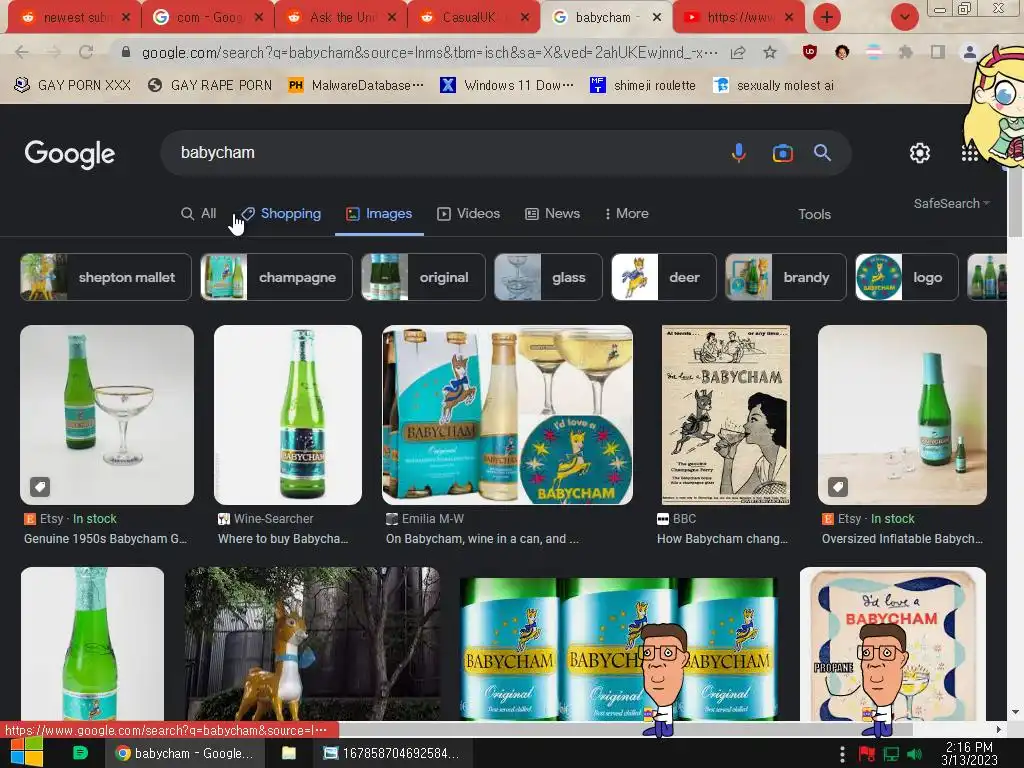1024x768 pixels.
Task: Open the uBlock Origin extension icon
Action: [810, 52]
